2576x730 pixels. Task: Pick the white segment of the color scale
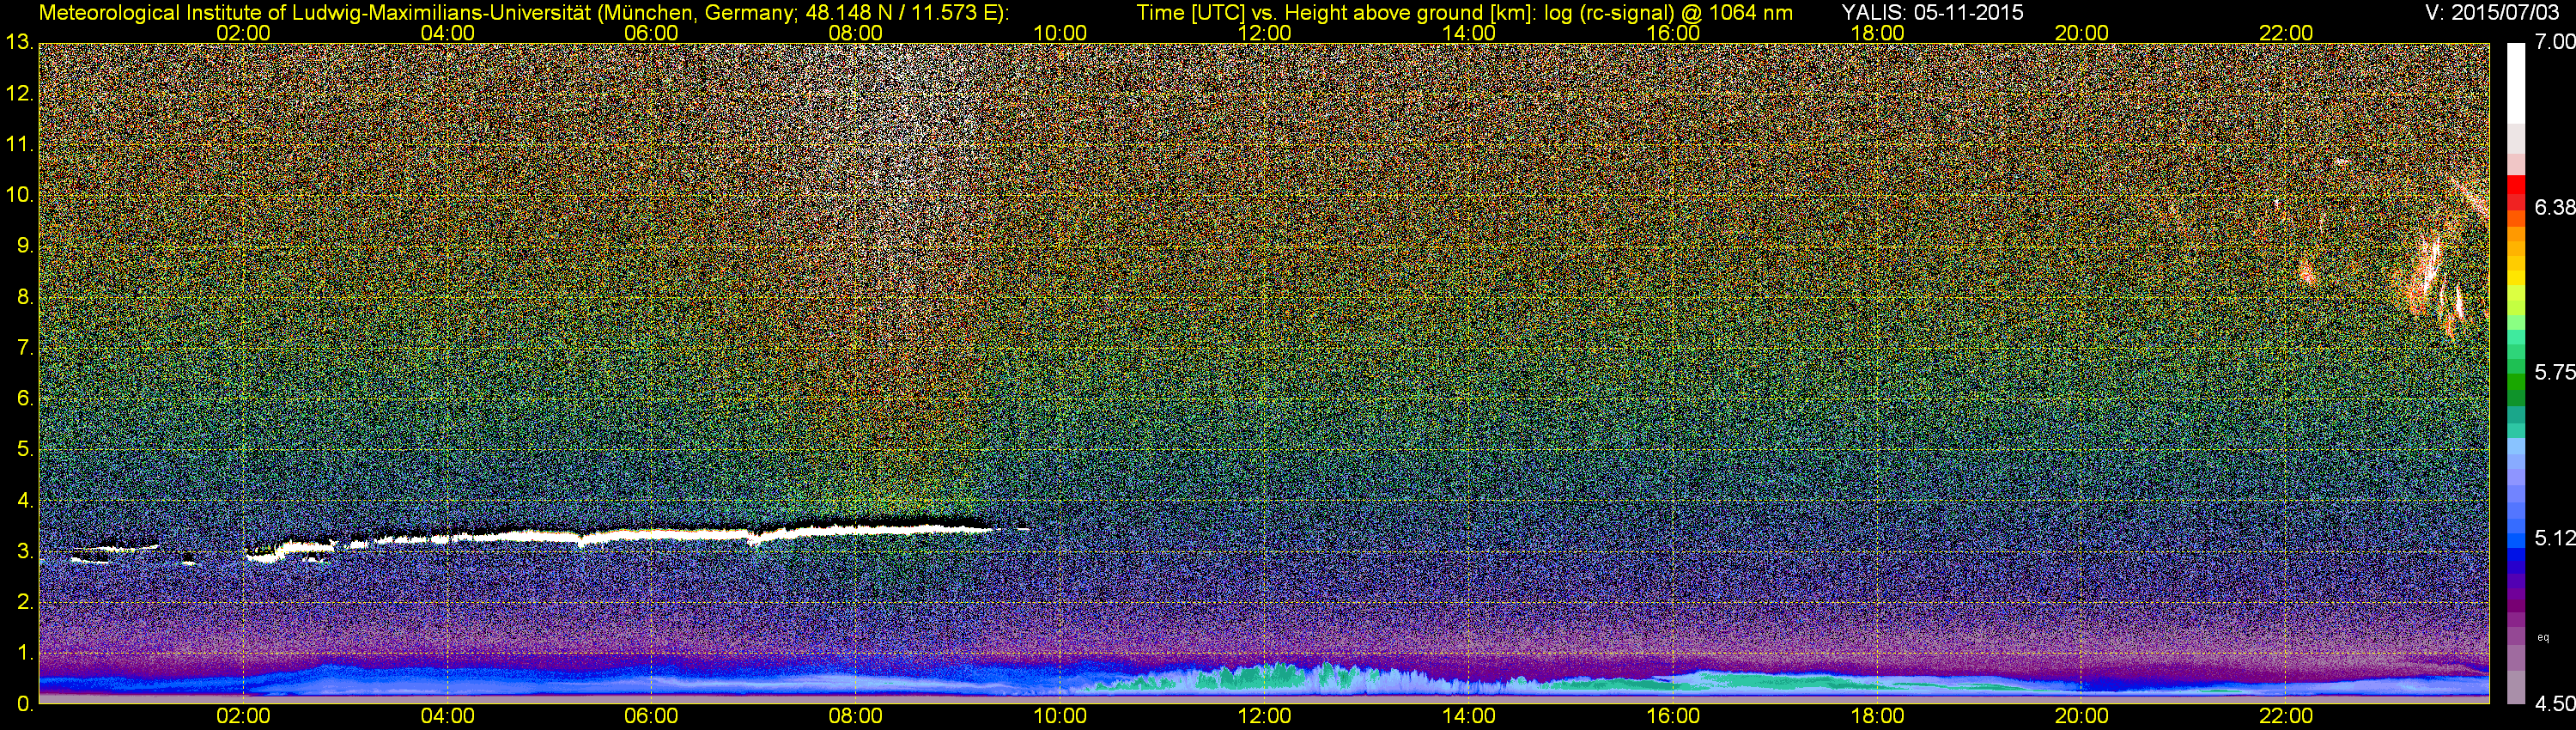pyautogui.click(x=2515, y=83)
